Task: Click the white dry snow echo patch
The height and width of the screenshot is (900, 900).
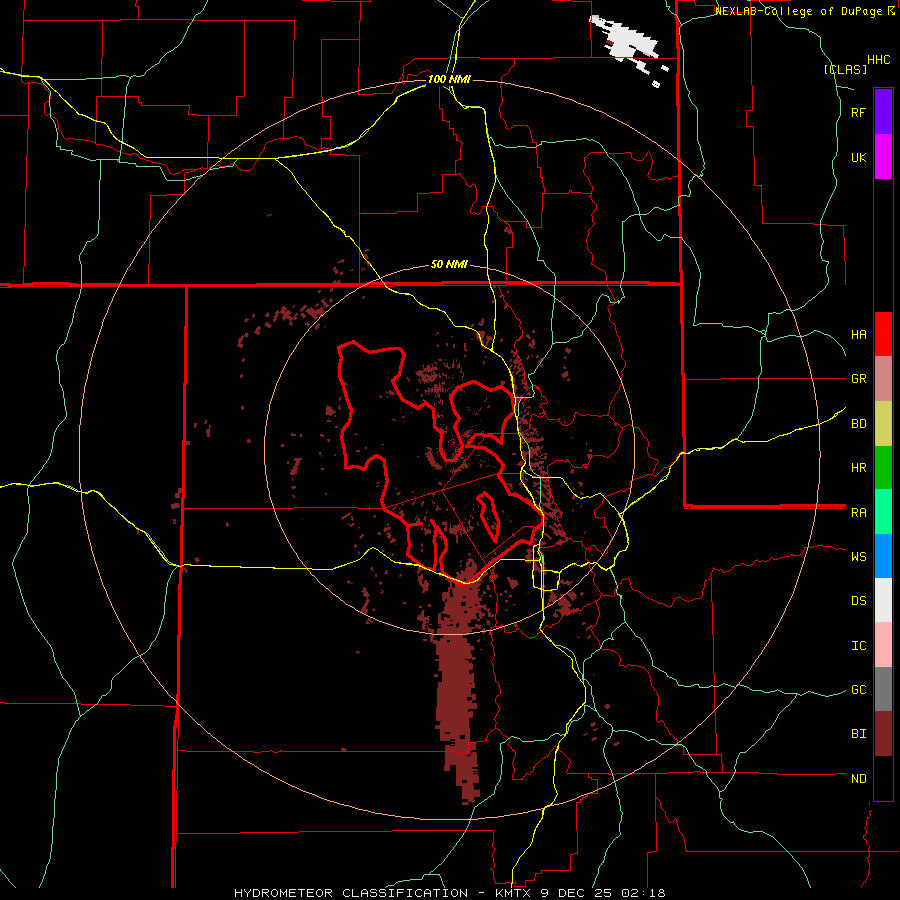Action: (x=624, y=40)
